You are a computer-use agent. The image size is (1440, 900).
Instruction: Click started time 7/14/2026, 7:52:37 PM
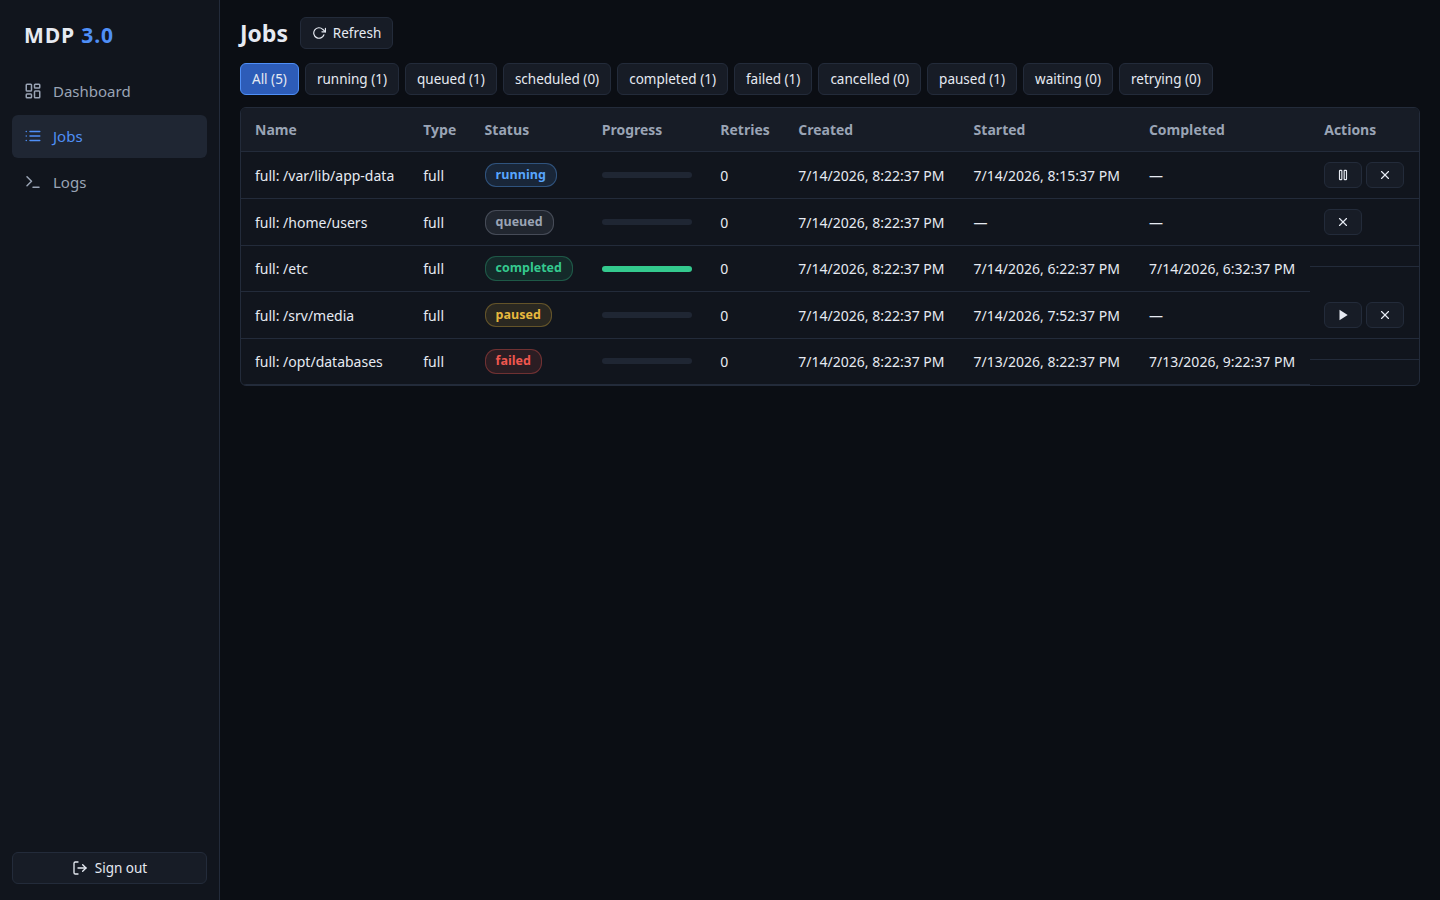coord(1046,316)
